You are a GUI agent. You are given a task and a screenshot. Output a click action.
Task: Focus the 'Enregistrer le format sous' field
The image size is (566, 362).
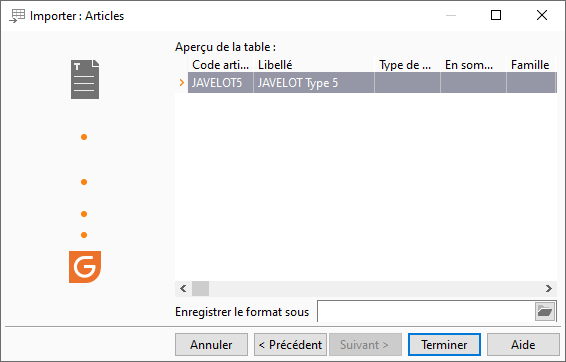click(426, 311)
